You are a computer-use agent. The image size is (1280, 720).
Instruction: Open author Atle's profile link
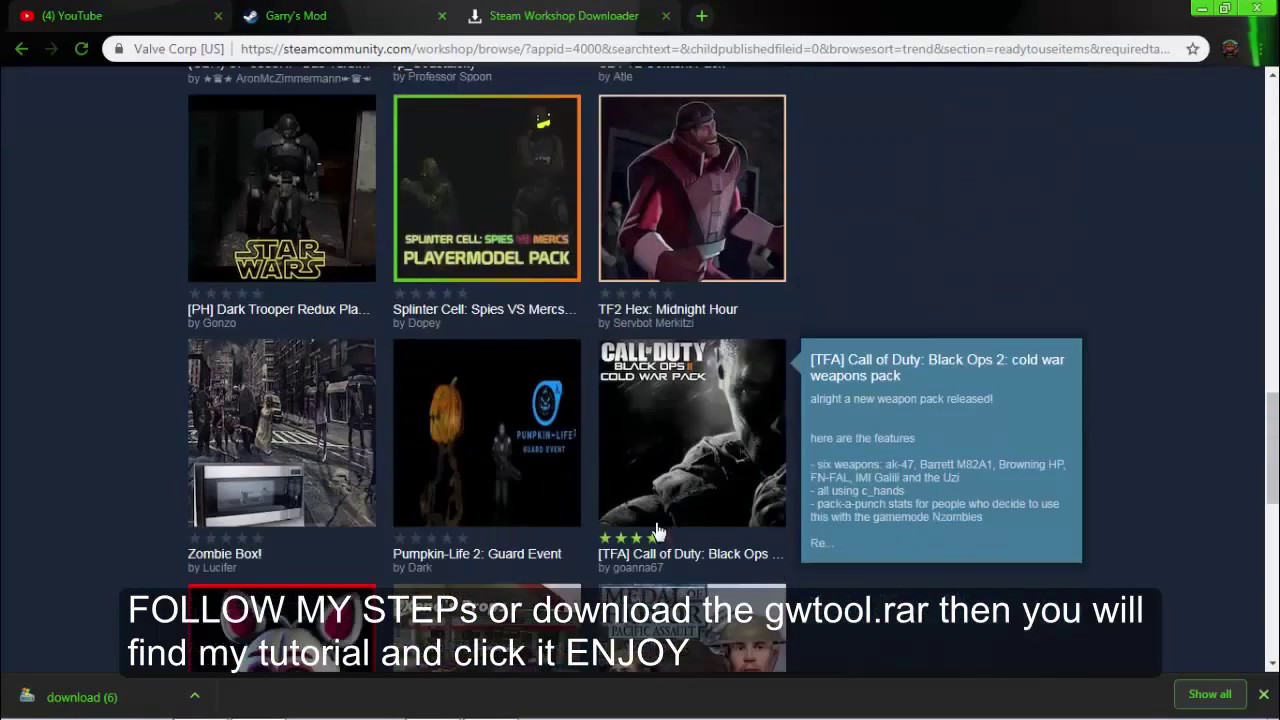[x=622, y=76]
